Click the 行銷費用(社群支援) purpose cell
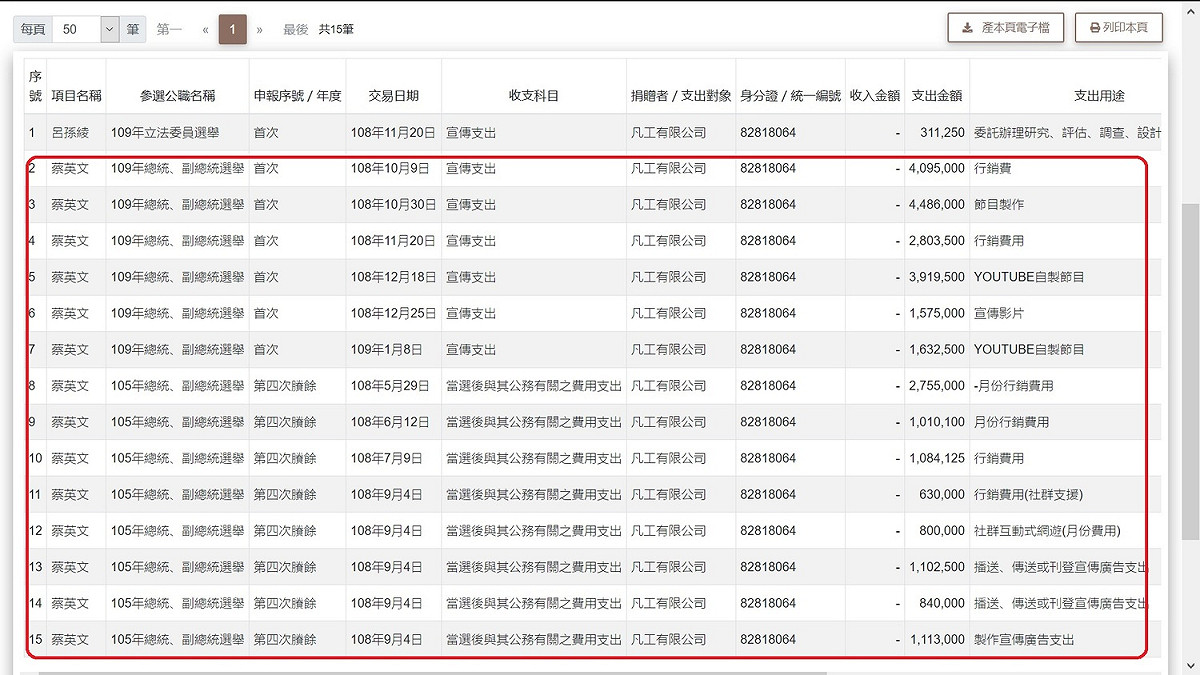The image size is (1200, 675). pyautogui.click(x=1028, y=494)
